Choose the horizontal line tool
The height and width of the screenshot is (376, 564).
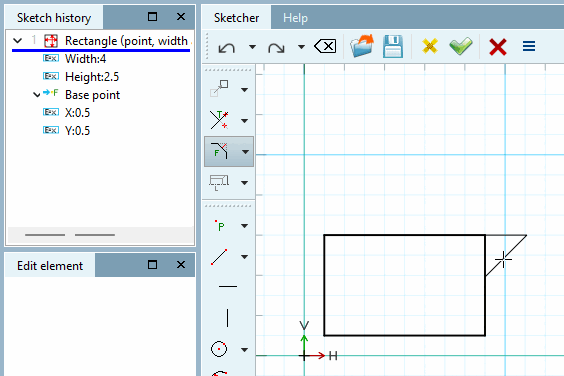[x=228, y=286]
